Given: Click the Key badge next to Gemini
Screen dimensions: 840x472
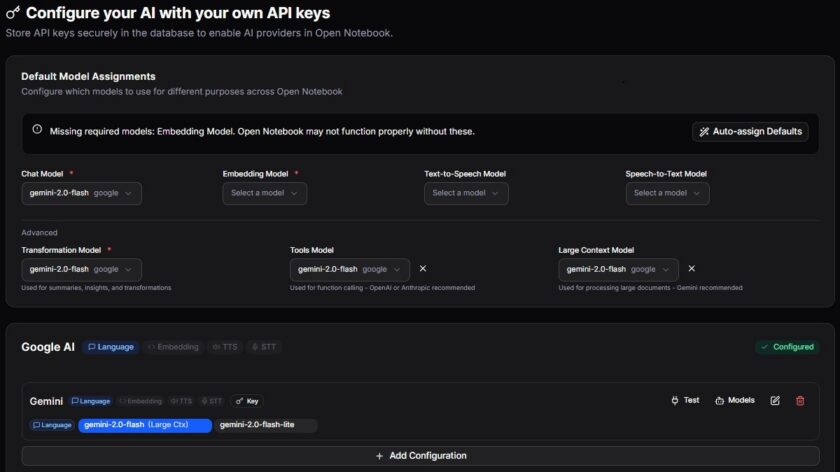Looking at the screenshot, I should coord(247,401).
